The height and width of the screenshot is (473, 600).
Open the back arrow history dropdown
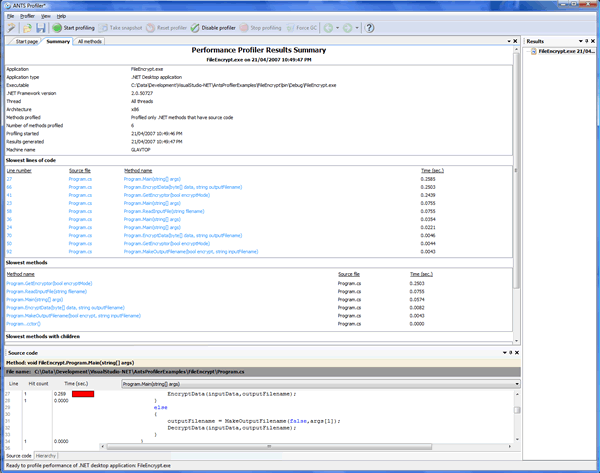point(337,28)
